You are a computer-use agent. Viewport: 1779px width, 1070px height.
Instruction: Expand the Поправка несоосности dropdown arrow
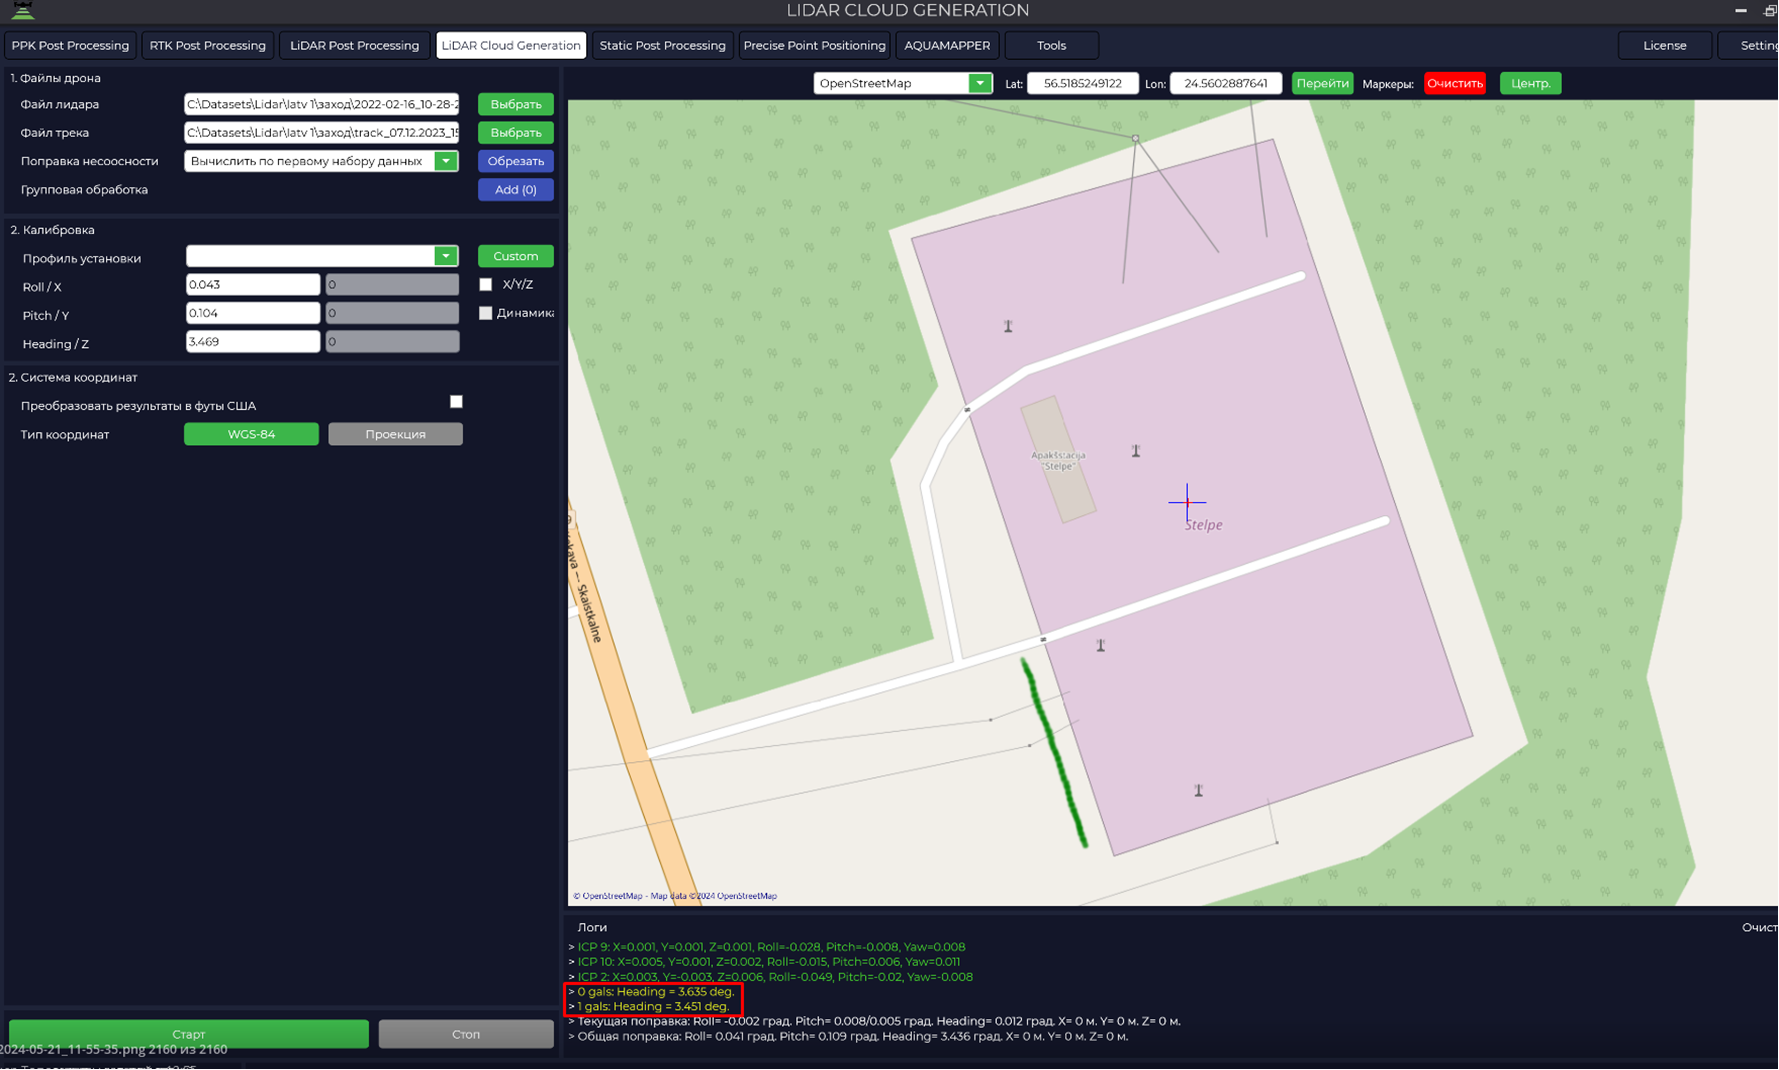click(x=446, y=161)
